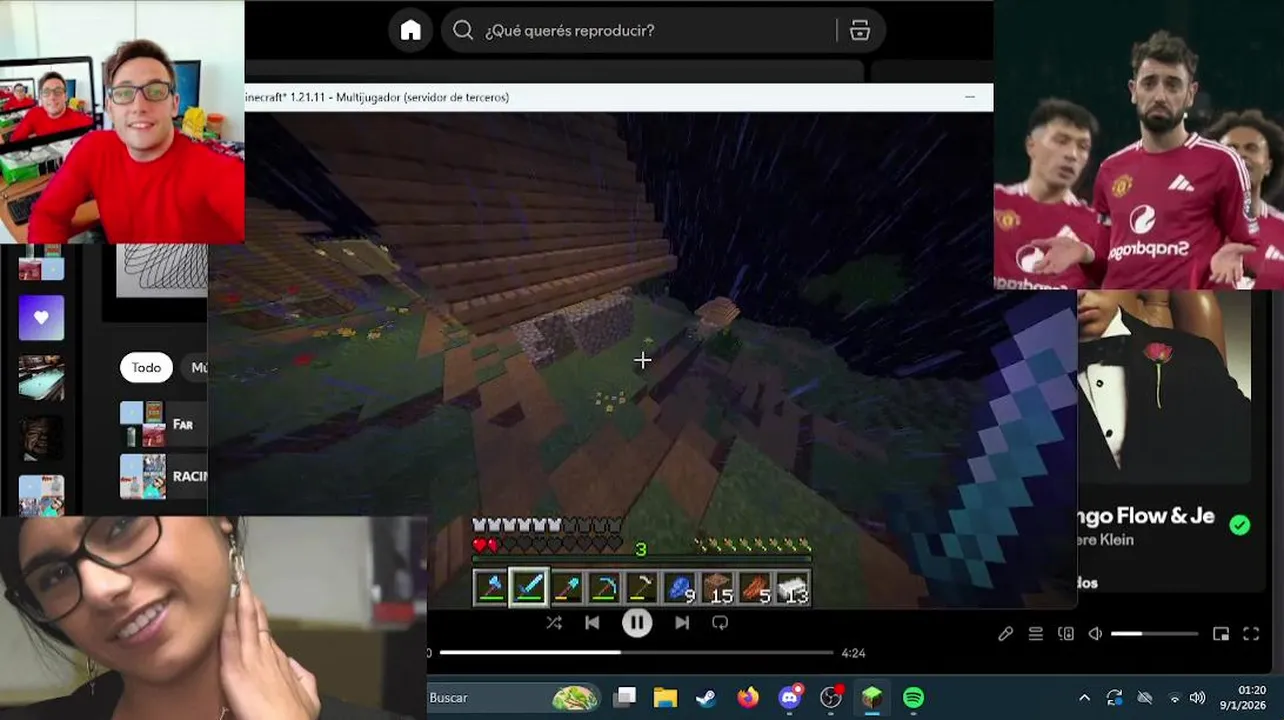Image resolution: width=1284 pixels, height=720 pixels.
Task: Open Task View on the taskbar
Action: (625, 697)
